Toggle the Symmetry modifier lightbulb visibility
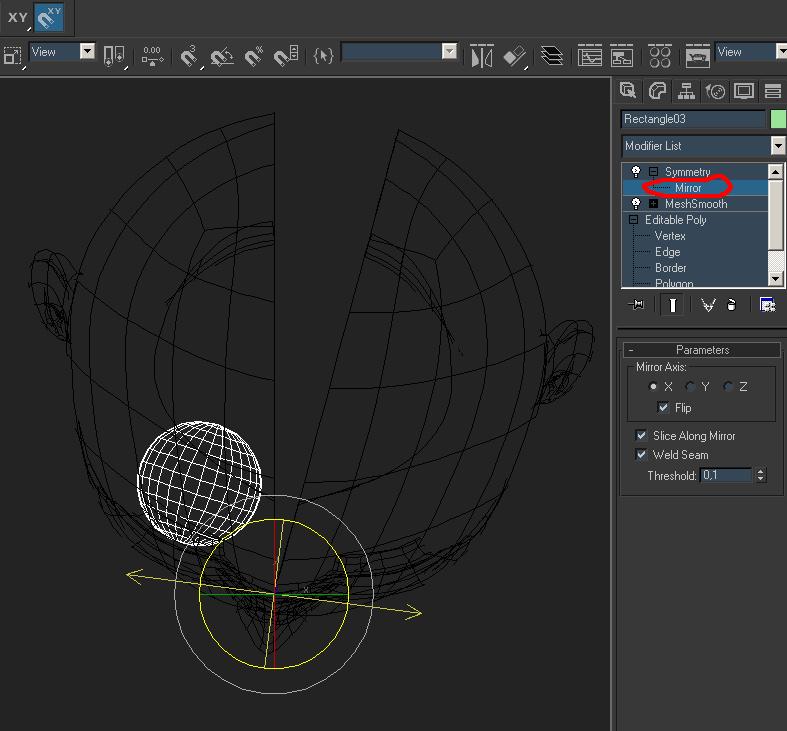Viewport: 787px width, 731px height. [x=636, y=172]
